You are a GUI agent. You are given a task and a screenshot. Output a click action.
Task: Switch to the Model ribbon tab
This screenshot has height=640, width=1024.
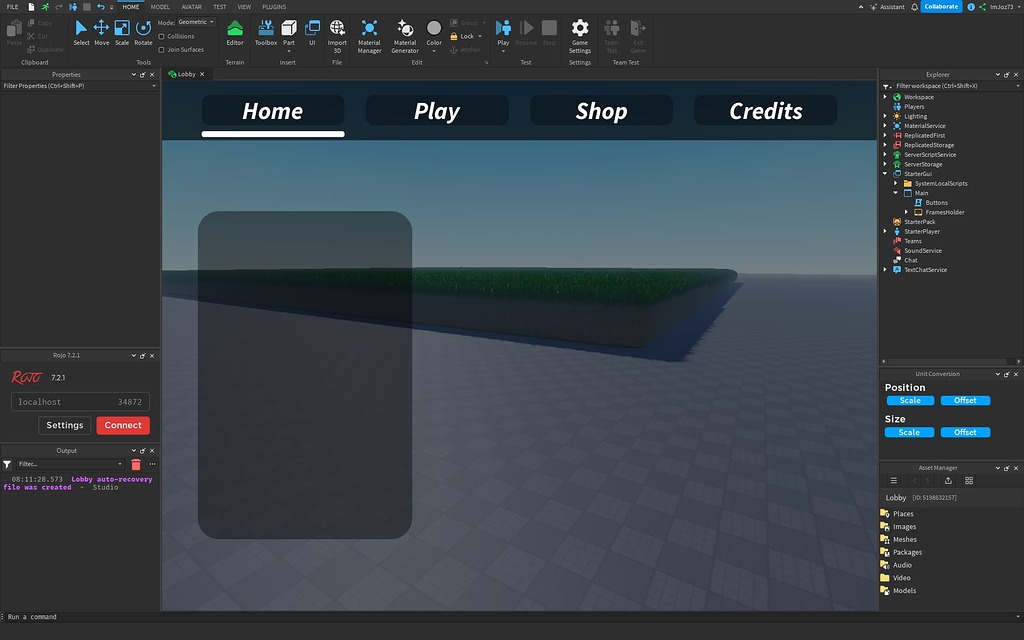[x=160, y=6]
